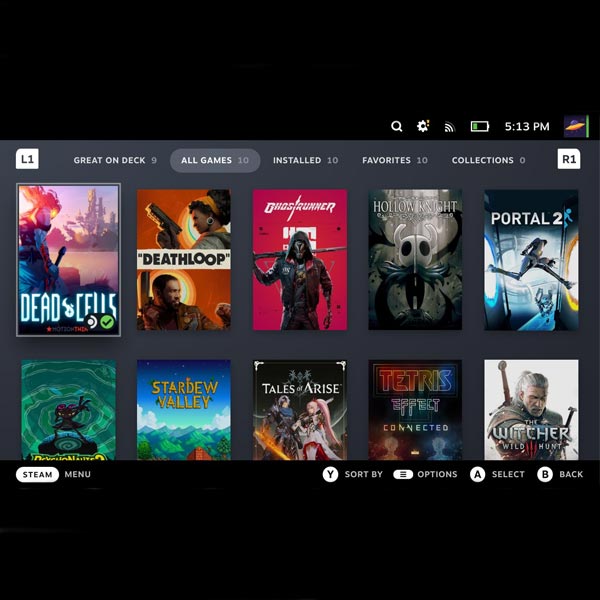
Task: Tap the battery level indicator
Action: pyautogui.click(x=480, y=126)
